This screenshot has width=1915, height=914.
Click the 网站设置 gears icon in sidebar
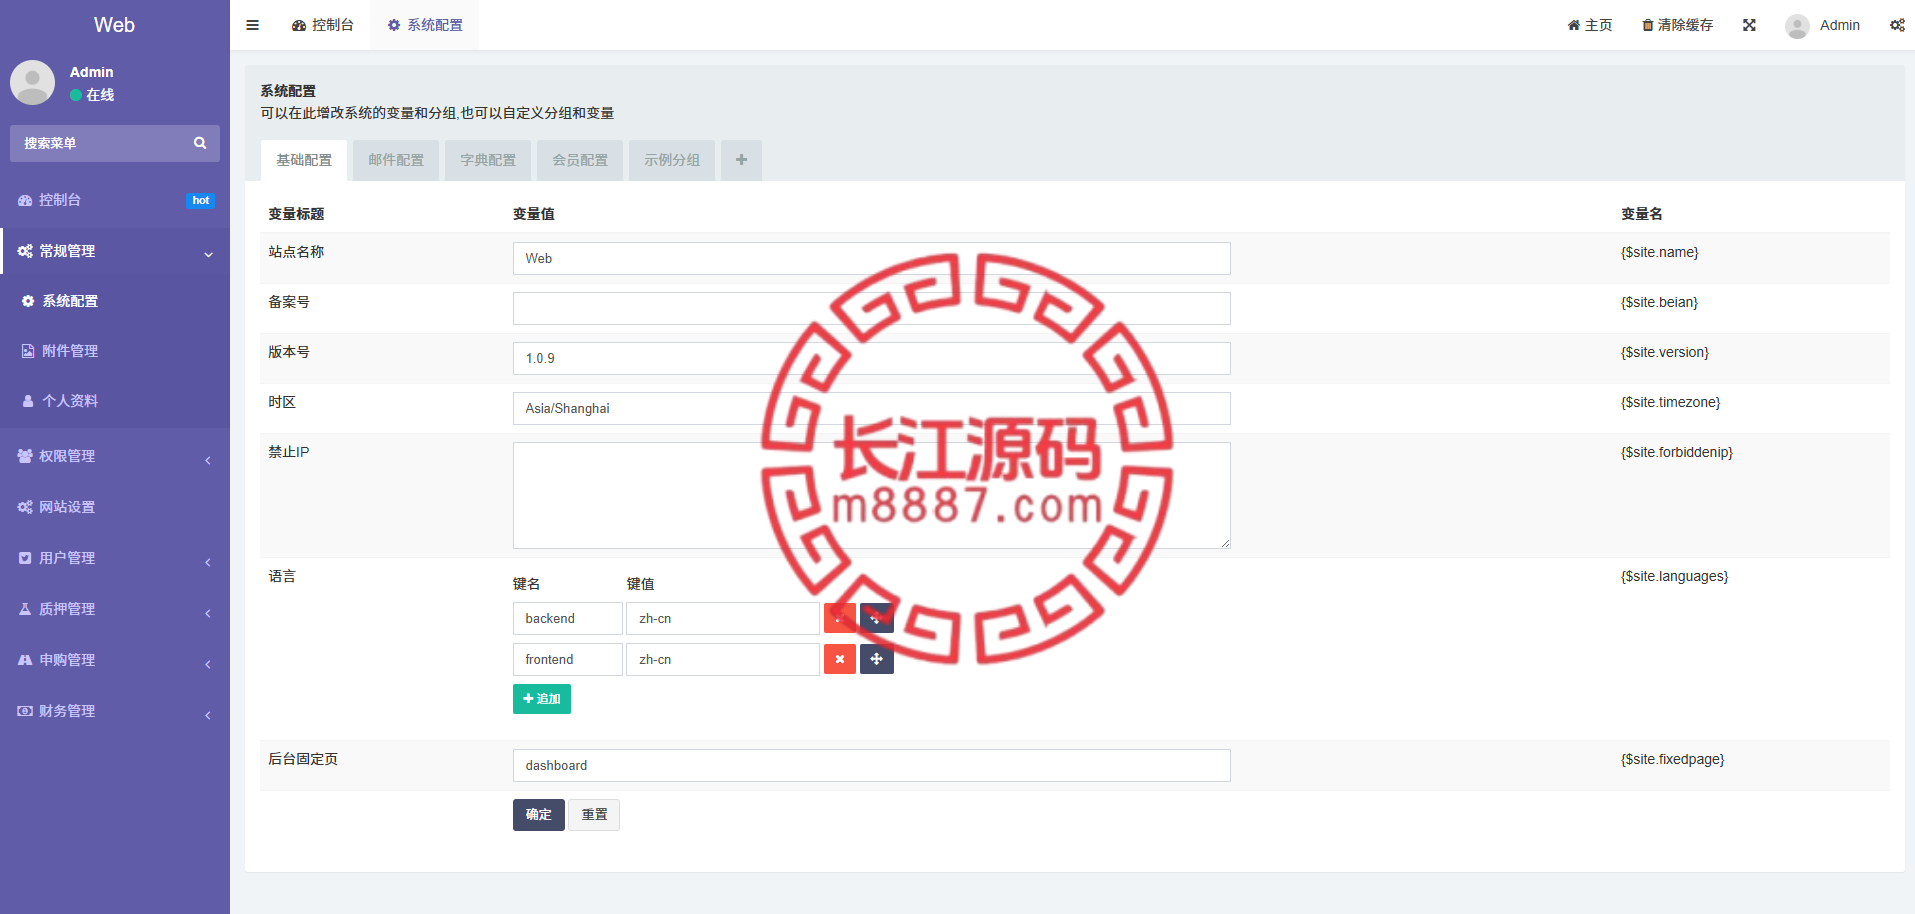pos(25,507)
